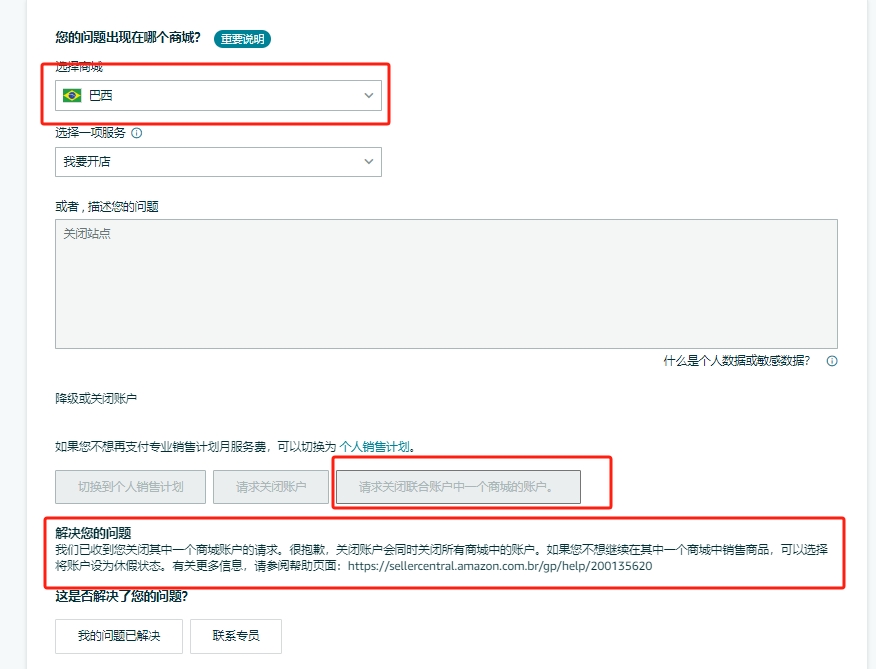Screen dimensions: 876x669
Task: Click the 选择商城 field label
Action: point(79,67)
